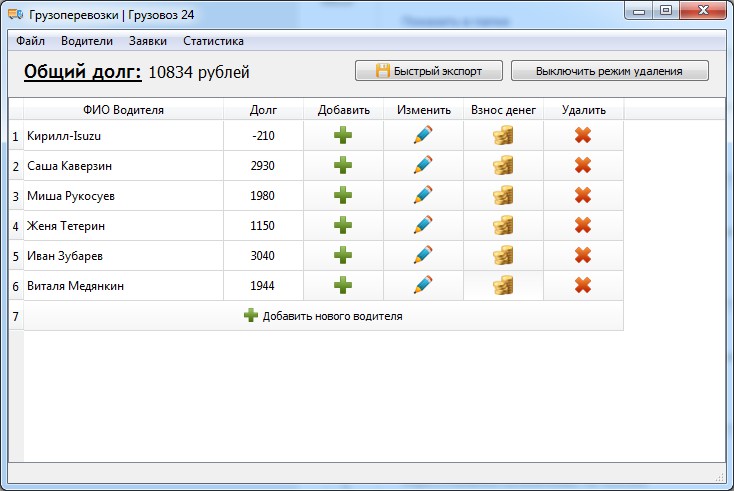The width and height of the screenshot is (734, 491).
Task: Remove driver Иван Зубарев
Action: tap(583, 256)
